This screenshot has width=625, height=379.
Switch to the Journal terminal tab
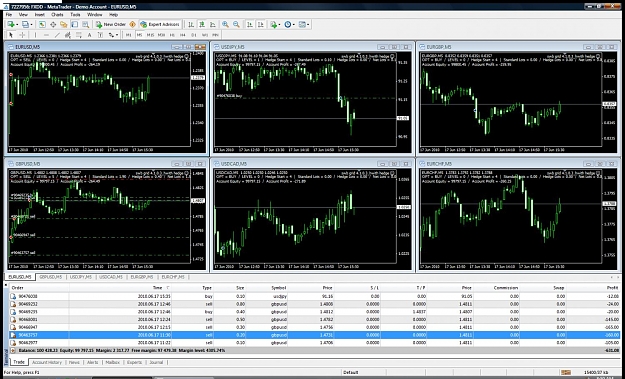pos(156,362)
